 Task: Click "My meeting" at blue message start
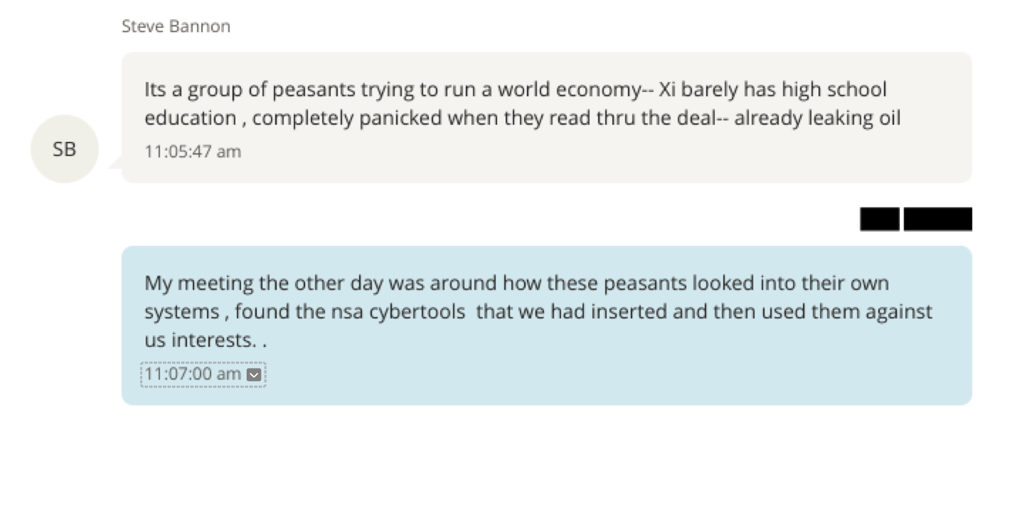[x=189, y=283]
